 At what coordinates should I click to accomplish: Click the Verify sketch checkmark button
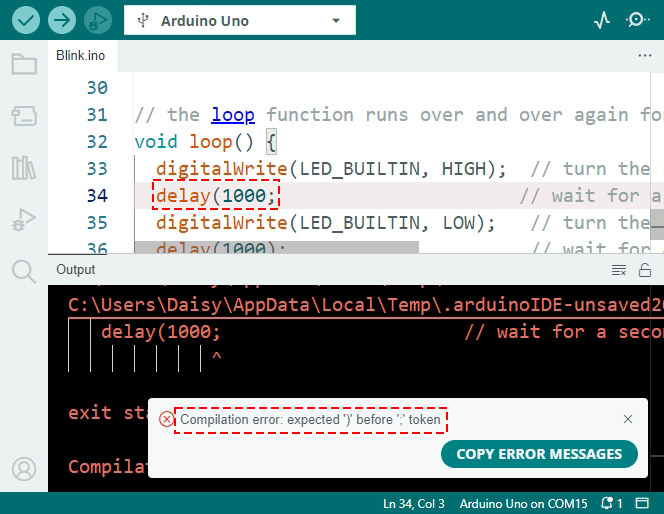point(26,20)
